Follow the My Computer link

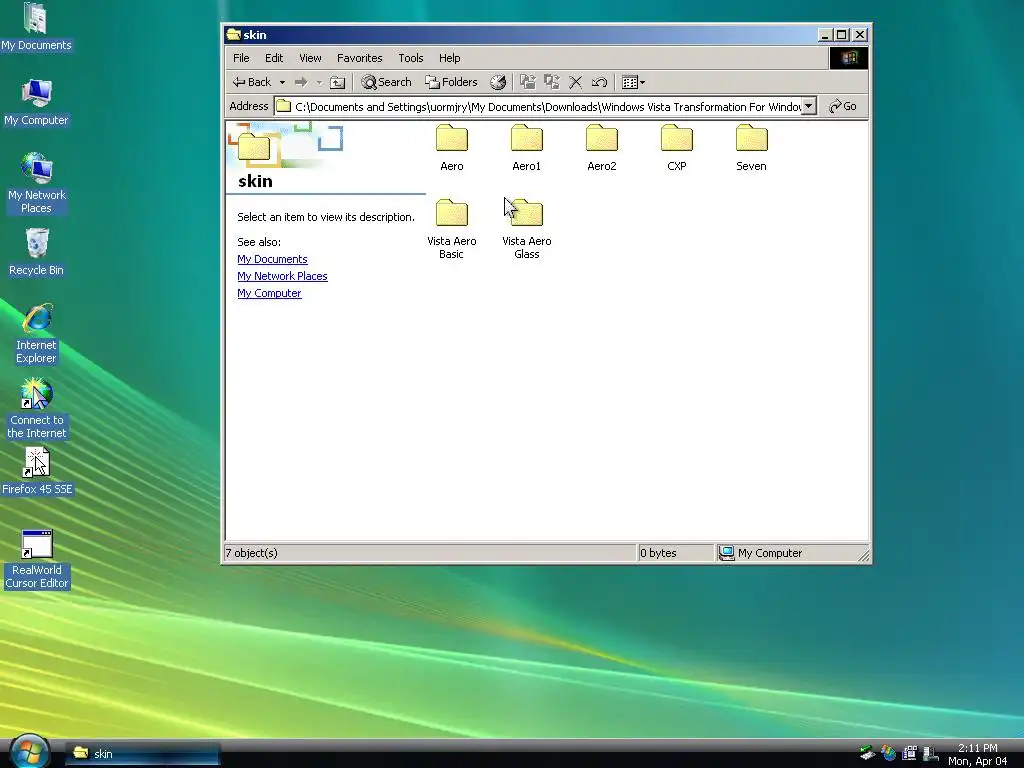[269, 293]
